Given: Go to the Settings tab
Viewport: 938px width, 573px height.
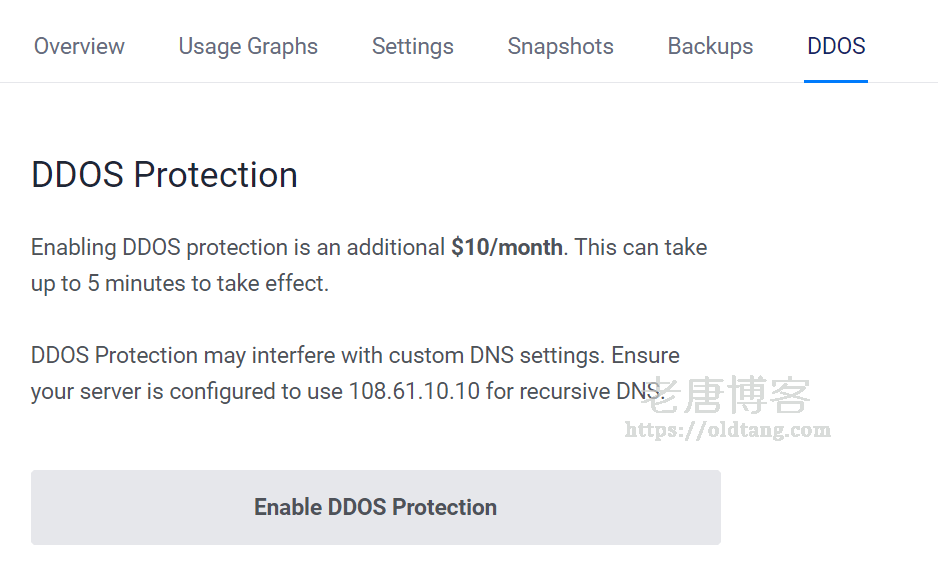Looking at the screenshot, I should point(413,47).
